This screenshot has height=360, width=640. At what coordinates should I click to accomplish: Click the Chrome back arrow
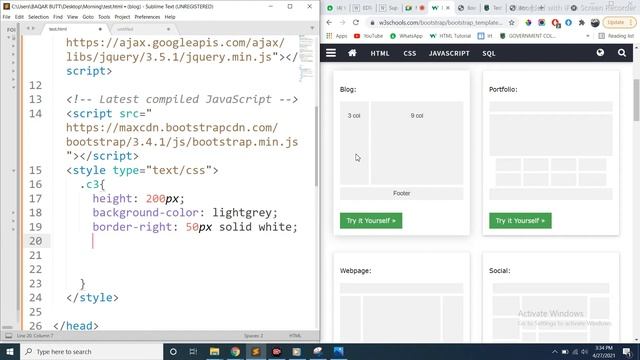329,22
